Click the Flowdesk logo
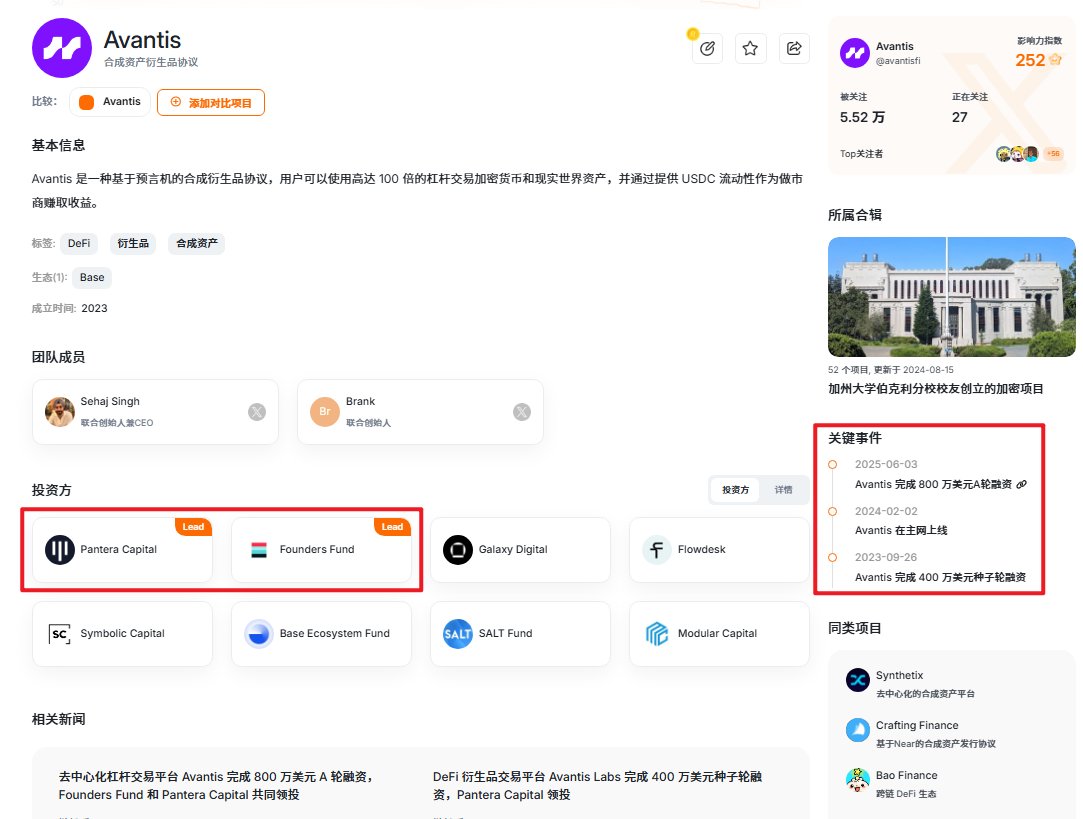 pos(657,550)
